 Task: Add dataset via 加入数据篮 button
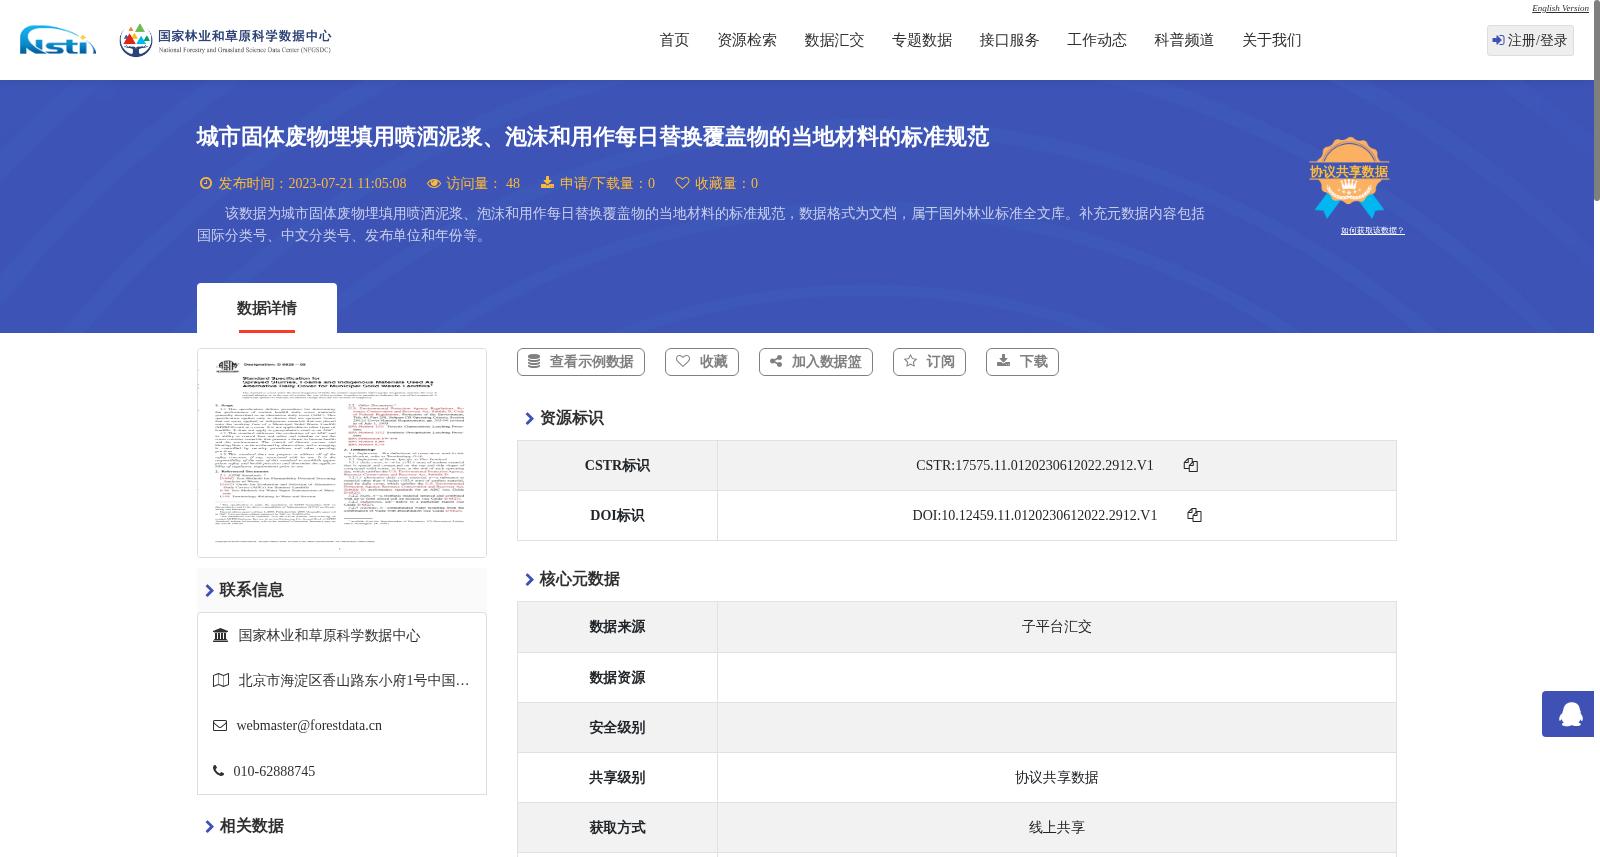coord(816,362)
